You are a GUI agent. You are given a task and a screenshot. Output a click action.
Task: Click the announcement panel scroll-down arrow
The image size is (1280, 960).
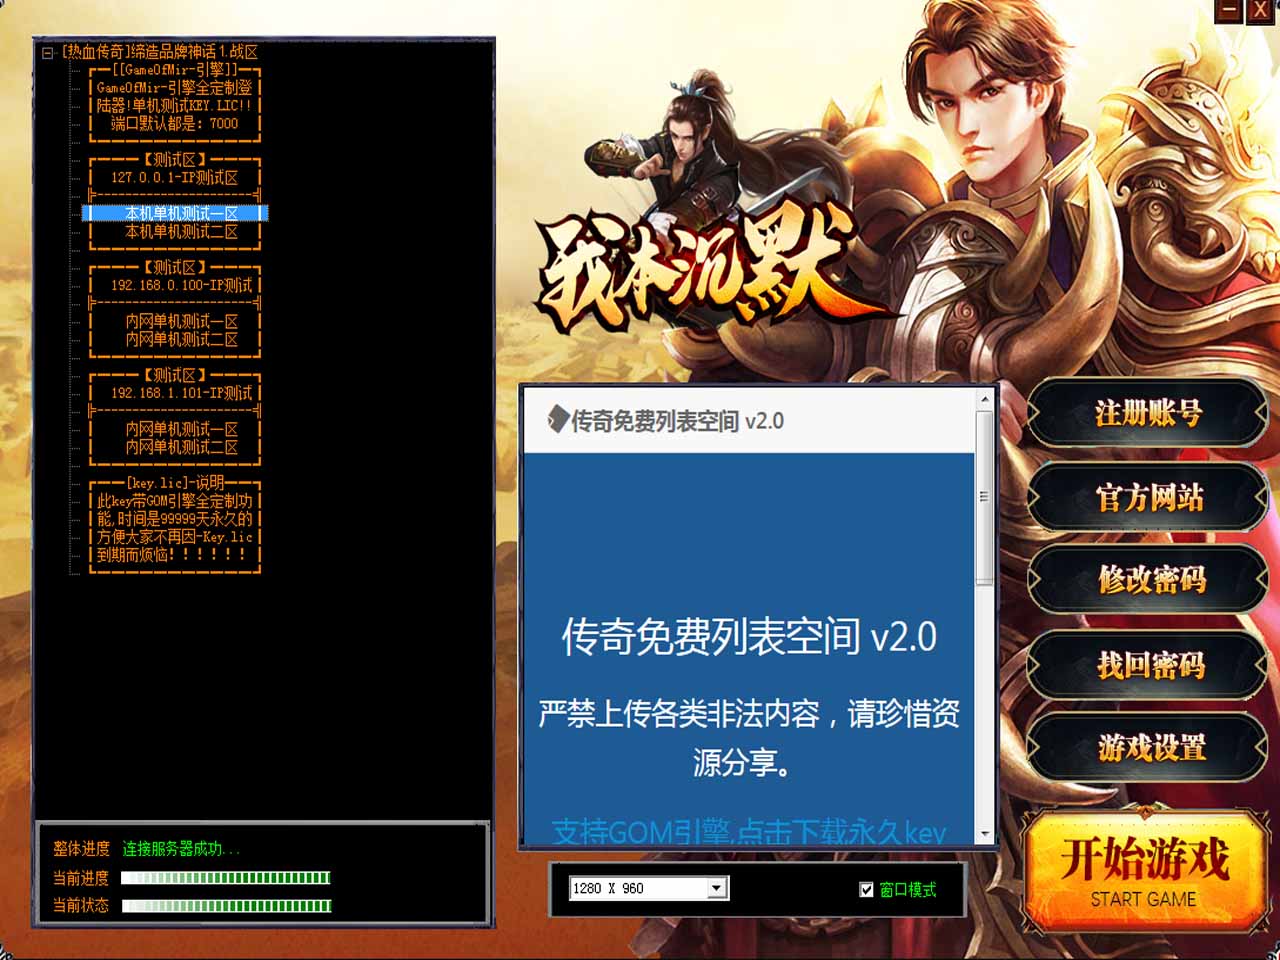[x=985, y=834]
